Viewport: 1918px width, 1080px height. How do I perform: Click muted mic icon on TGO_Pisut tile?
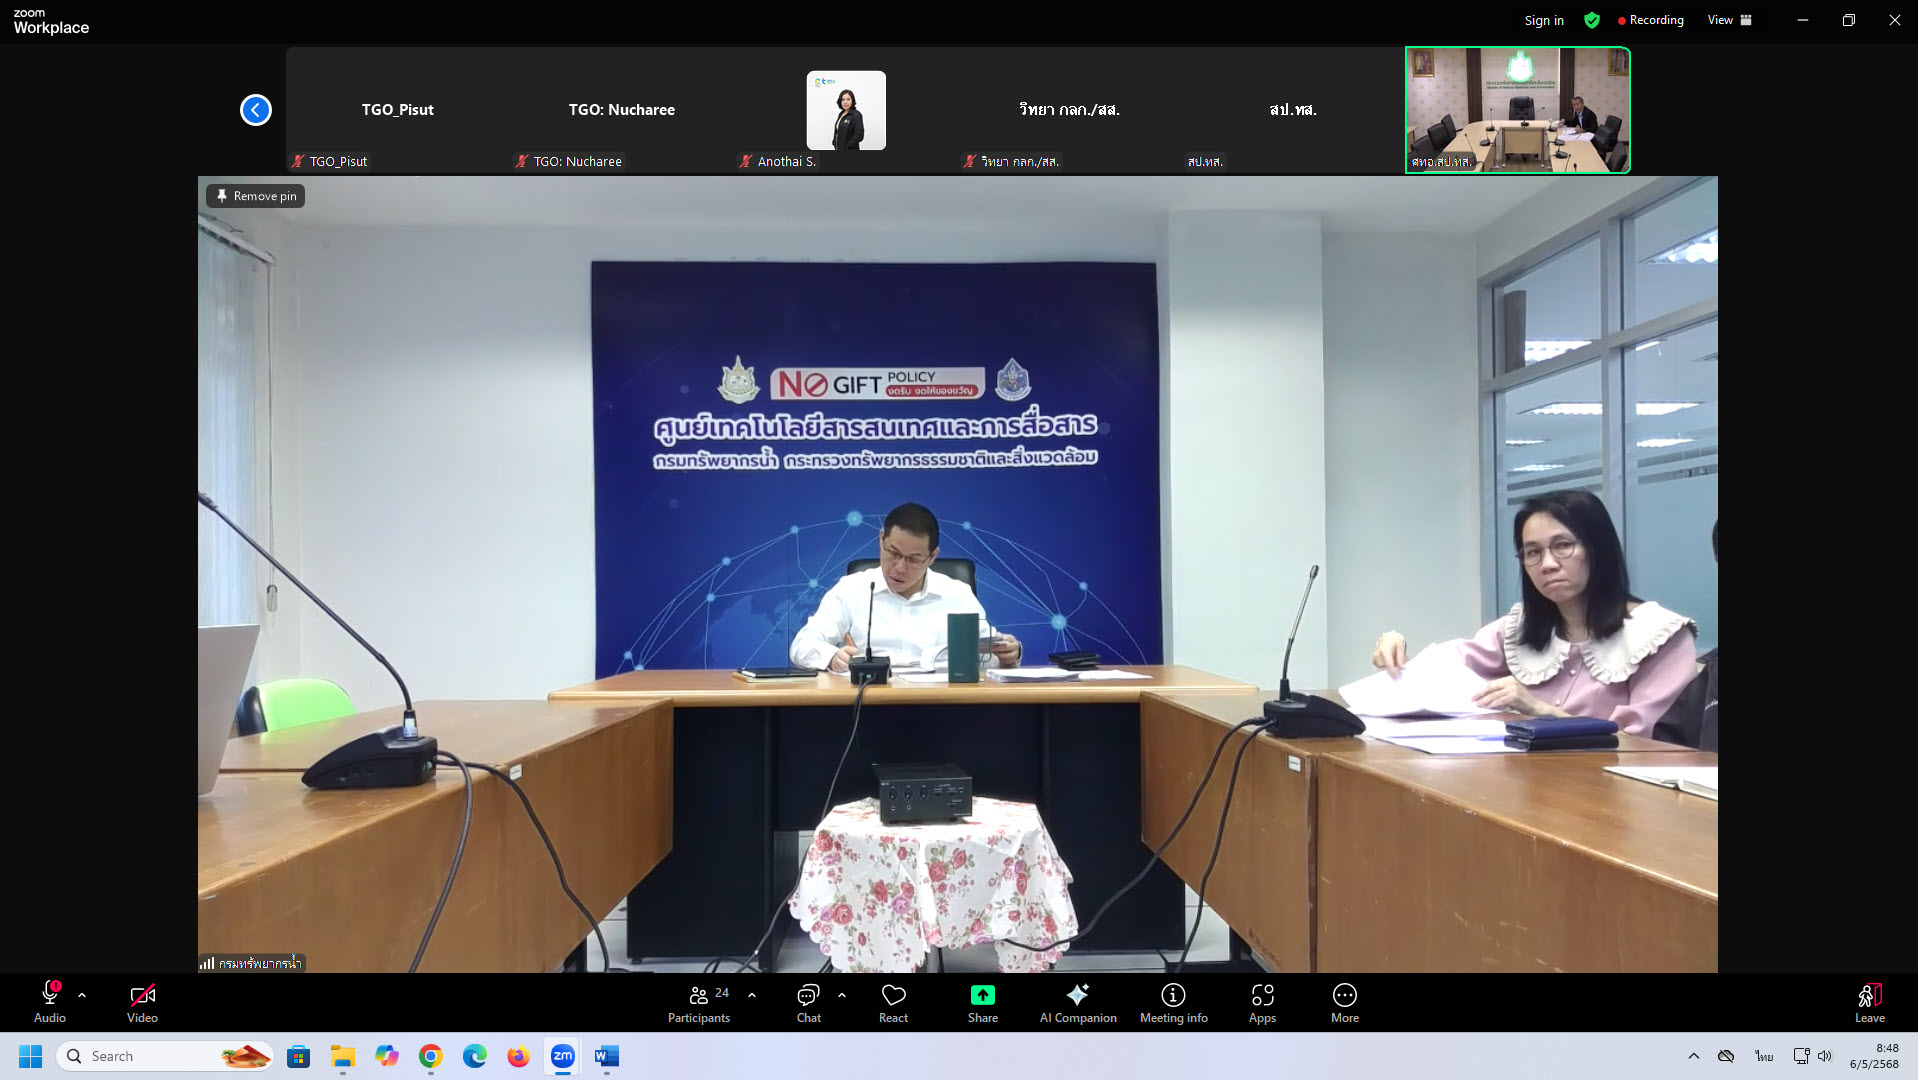point(298,161)
